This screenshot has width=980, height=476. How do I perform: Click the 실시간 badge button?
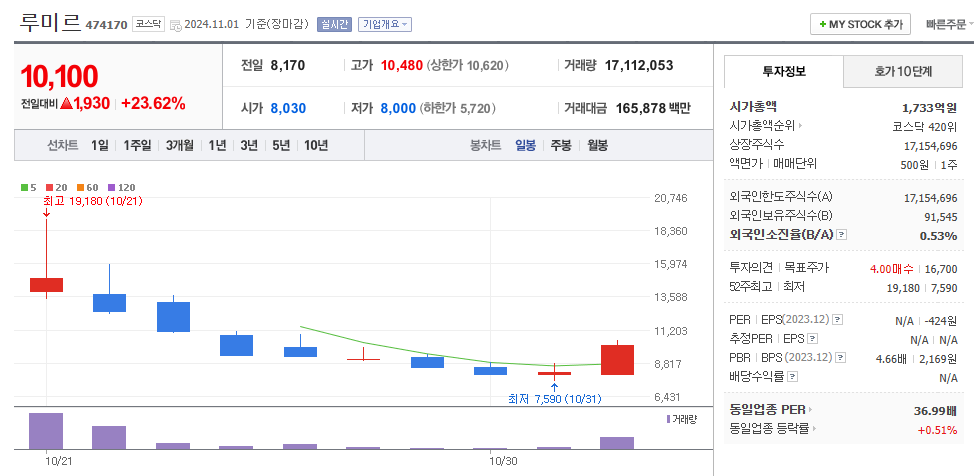(x=334, y=25)
